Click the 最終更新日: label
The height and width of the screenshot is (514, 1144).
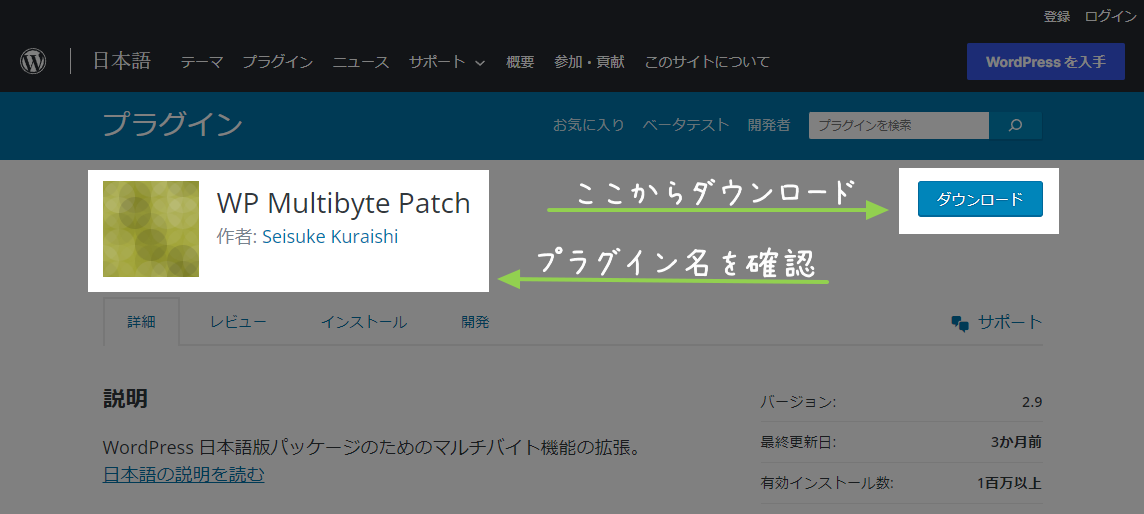click(x=798, y=442)
